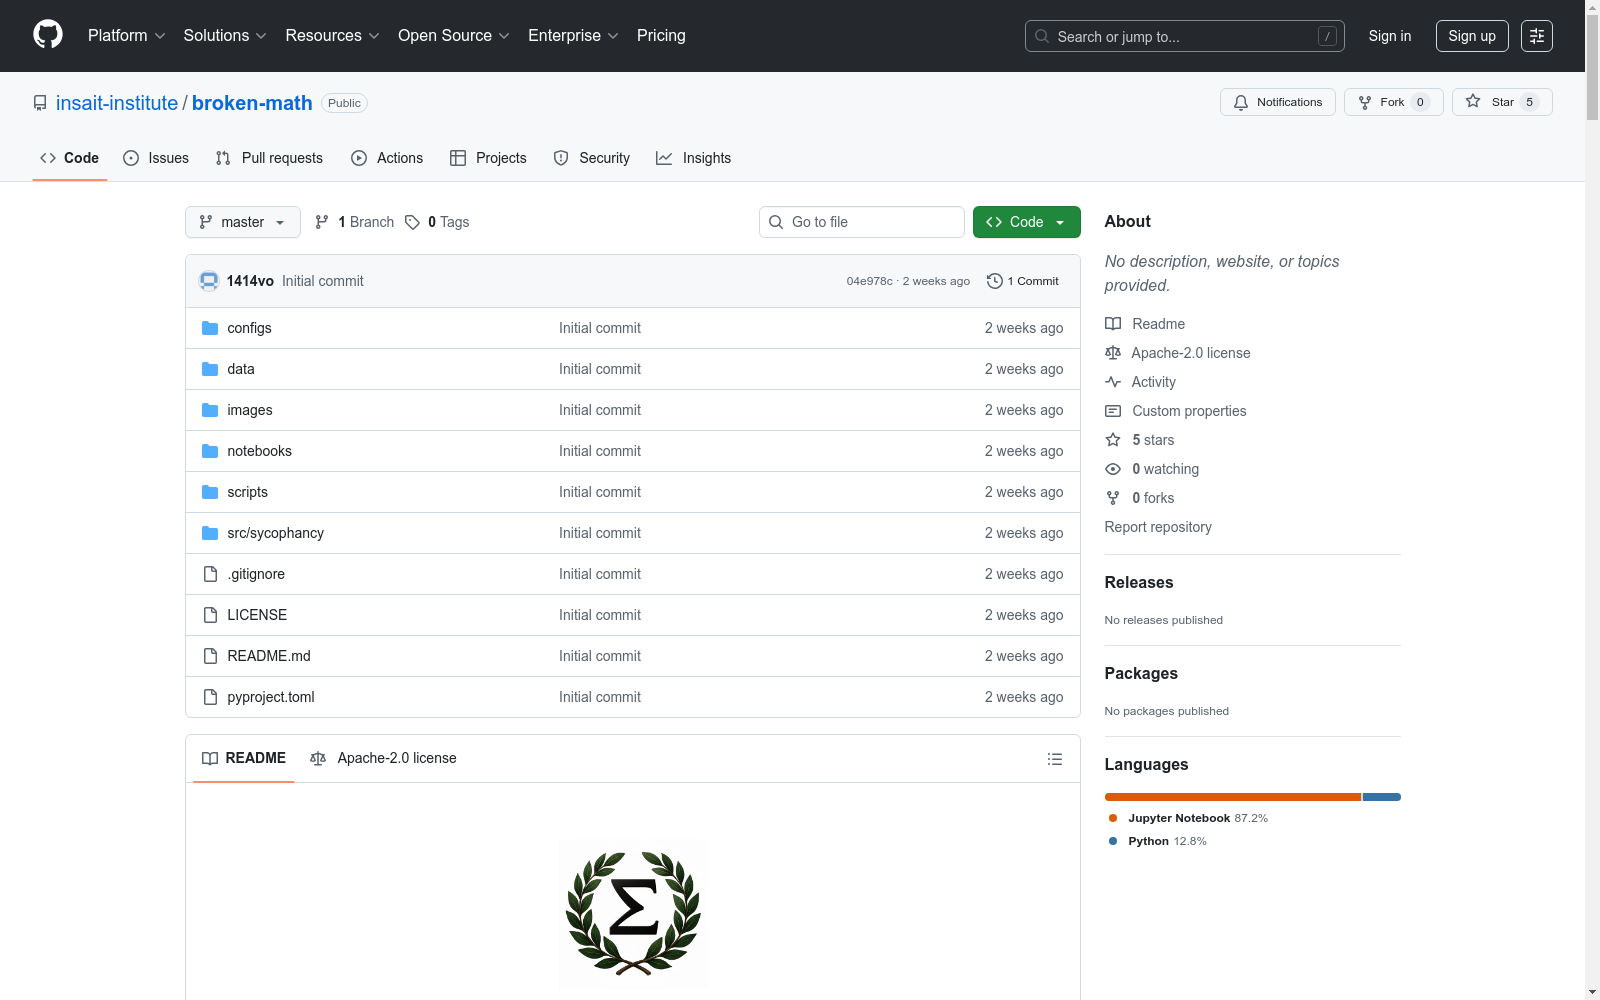Expand the Enterprise menu
1600x1000 pixels.
[573, 36]
